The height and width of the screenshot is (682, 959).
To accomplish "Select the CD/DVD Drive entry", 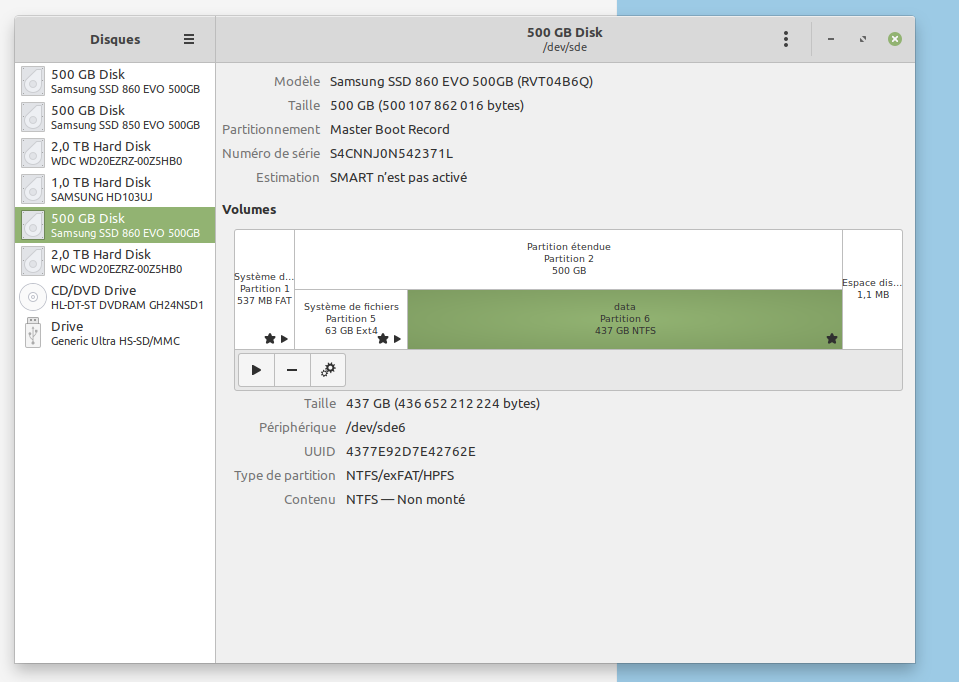I will [115, 297].
